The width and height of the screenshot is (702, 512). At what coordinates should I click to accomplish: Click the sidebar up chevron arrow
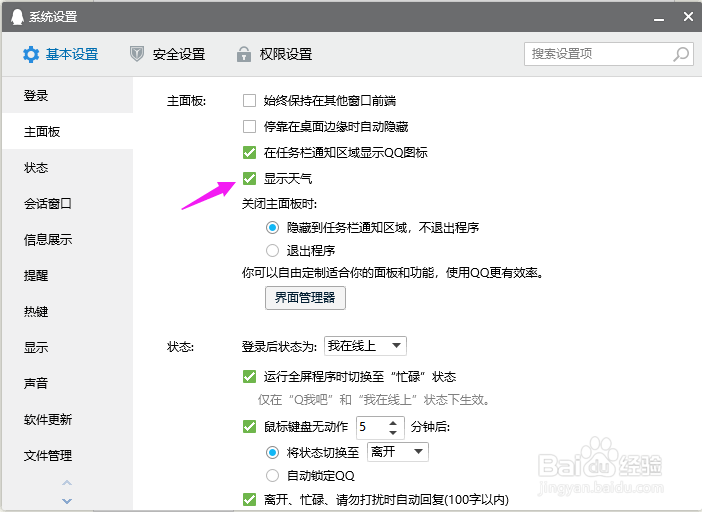pos(67,483)
